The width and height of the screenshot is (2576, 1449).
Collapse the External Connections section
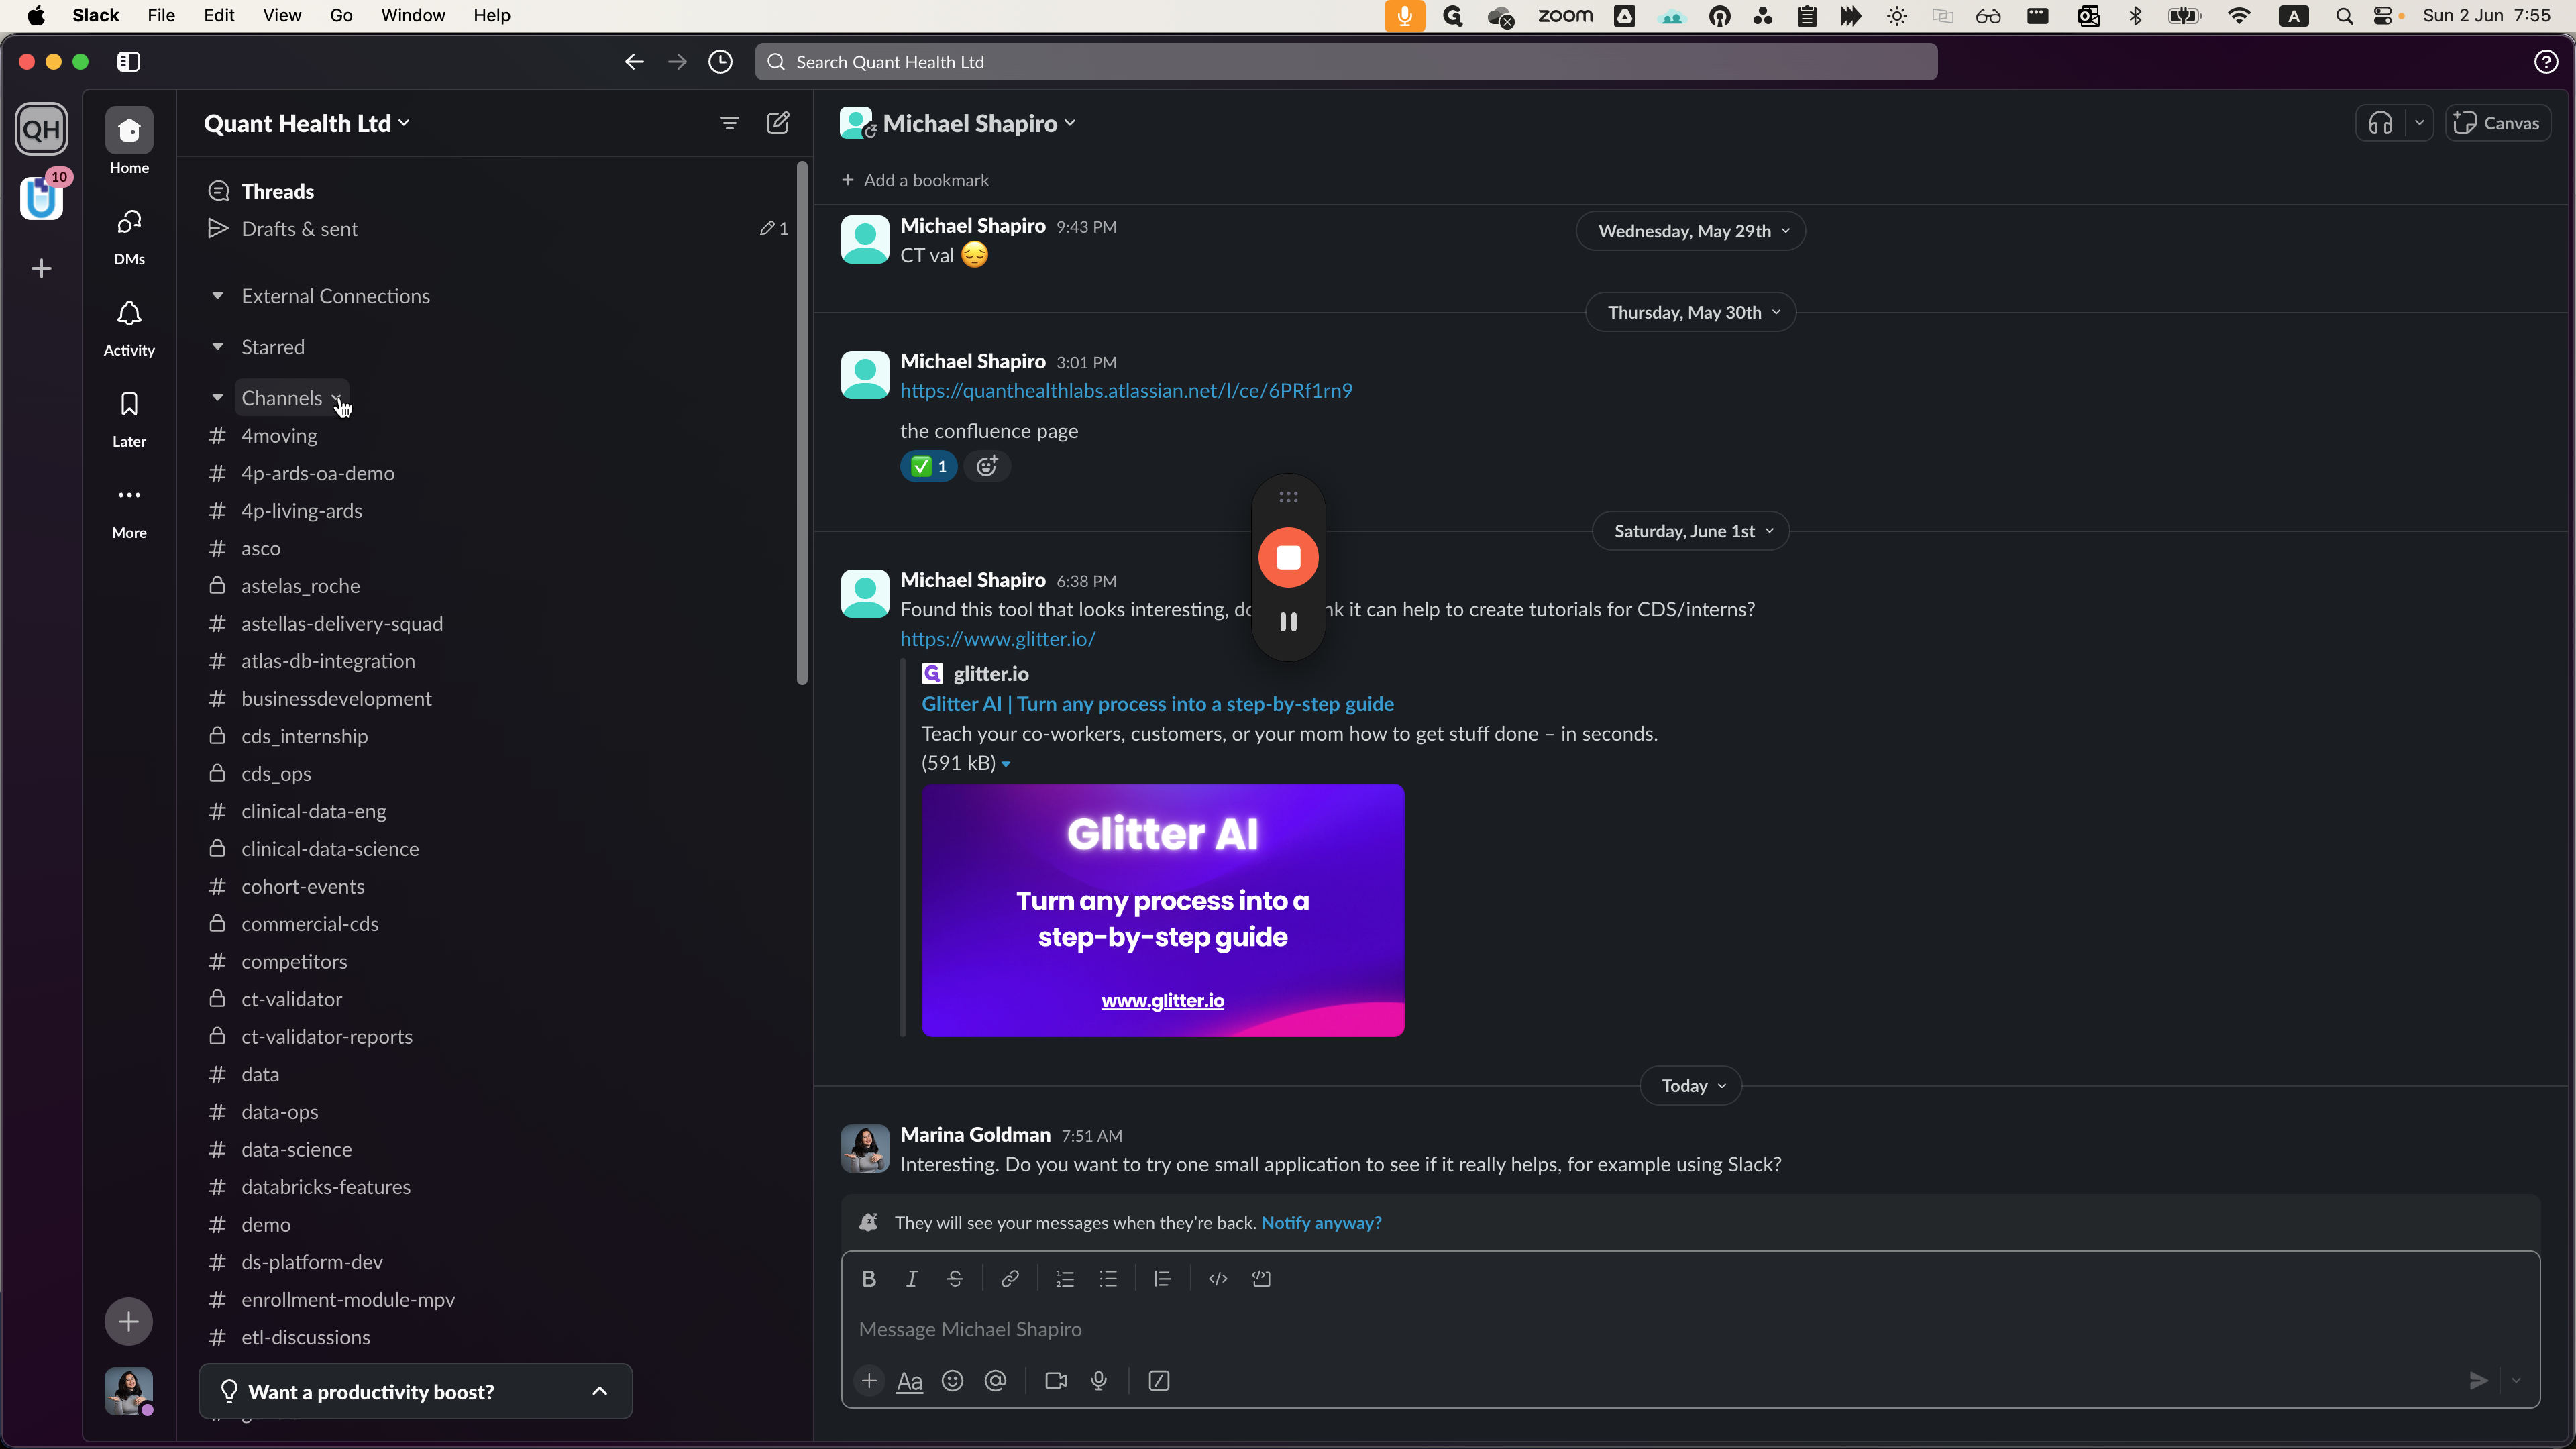[217, 296]
